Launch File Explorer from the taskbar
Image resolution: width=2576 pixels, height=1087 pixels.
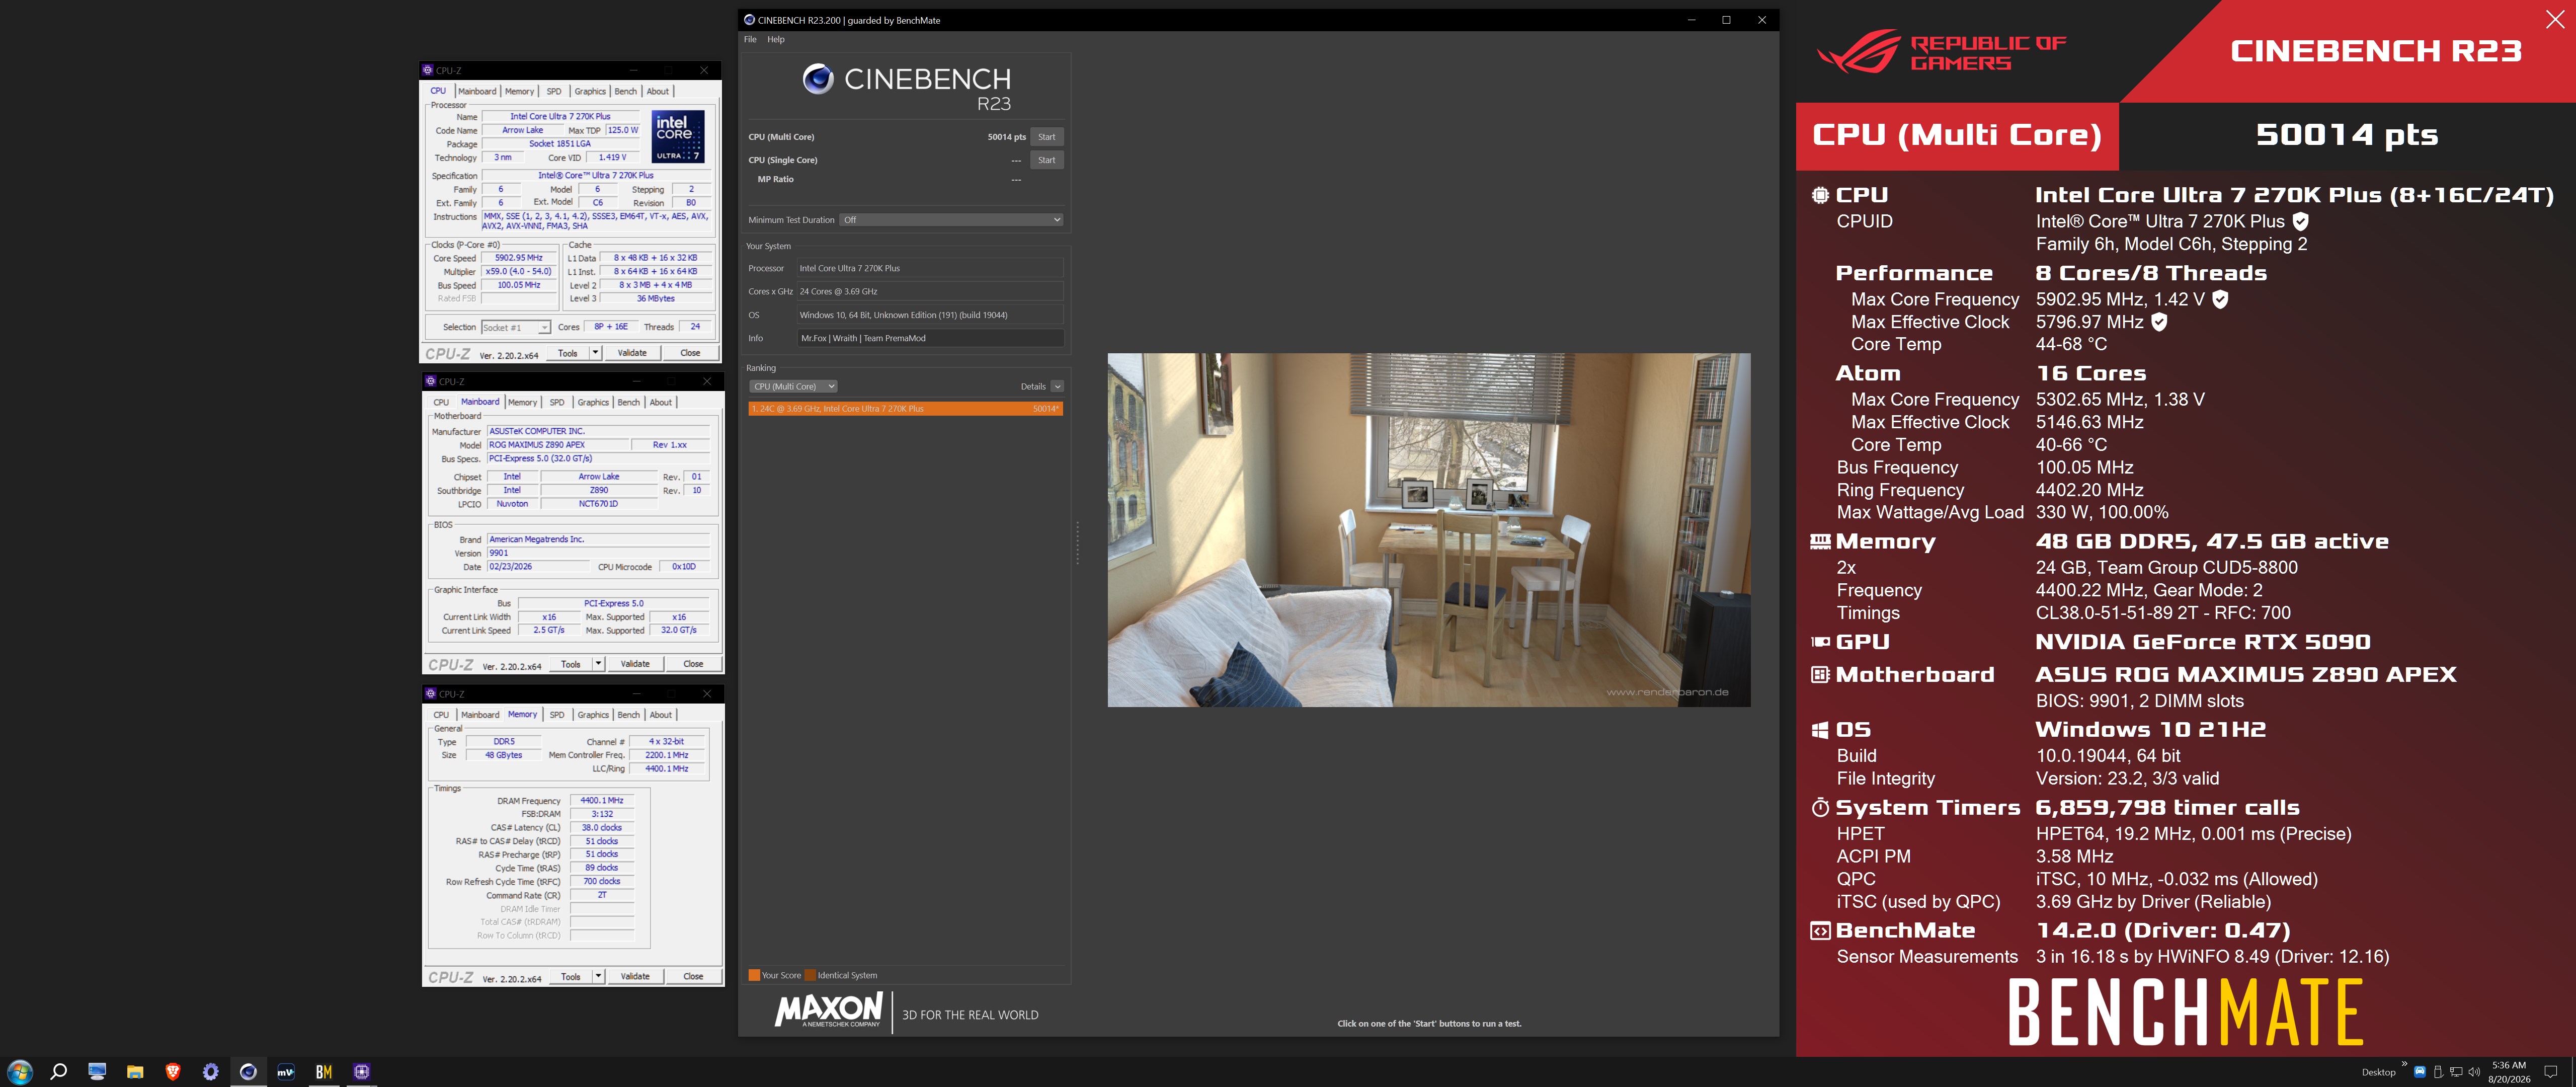(x=135, y=1072)
